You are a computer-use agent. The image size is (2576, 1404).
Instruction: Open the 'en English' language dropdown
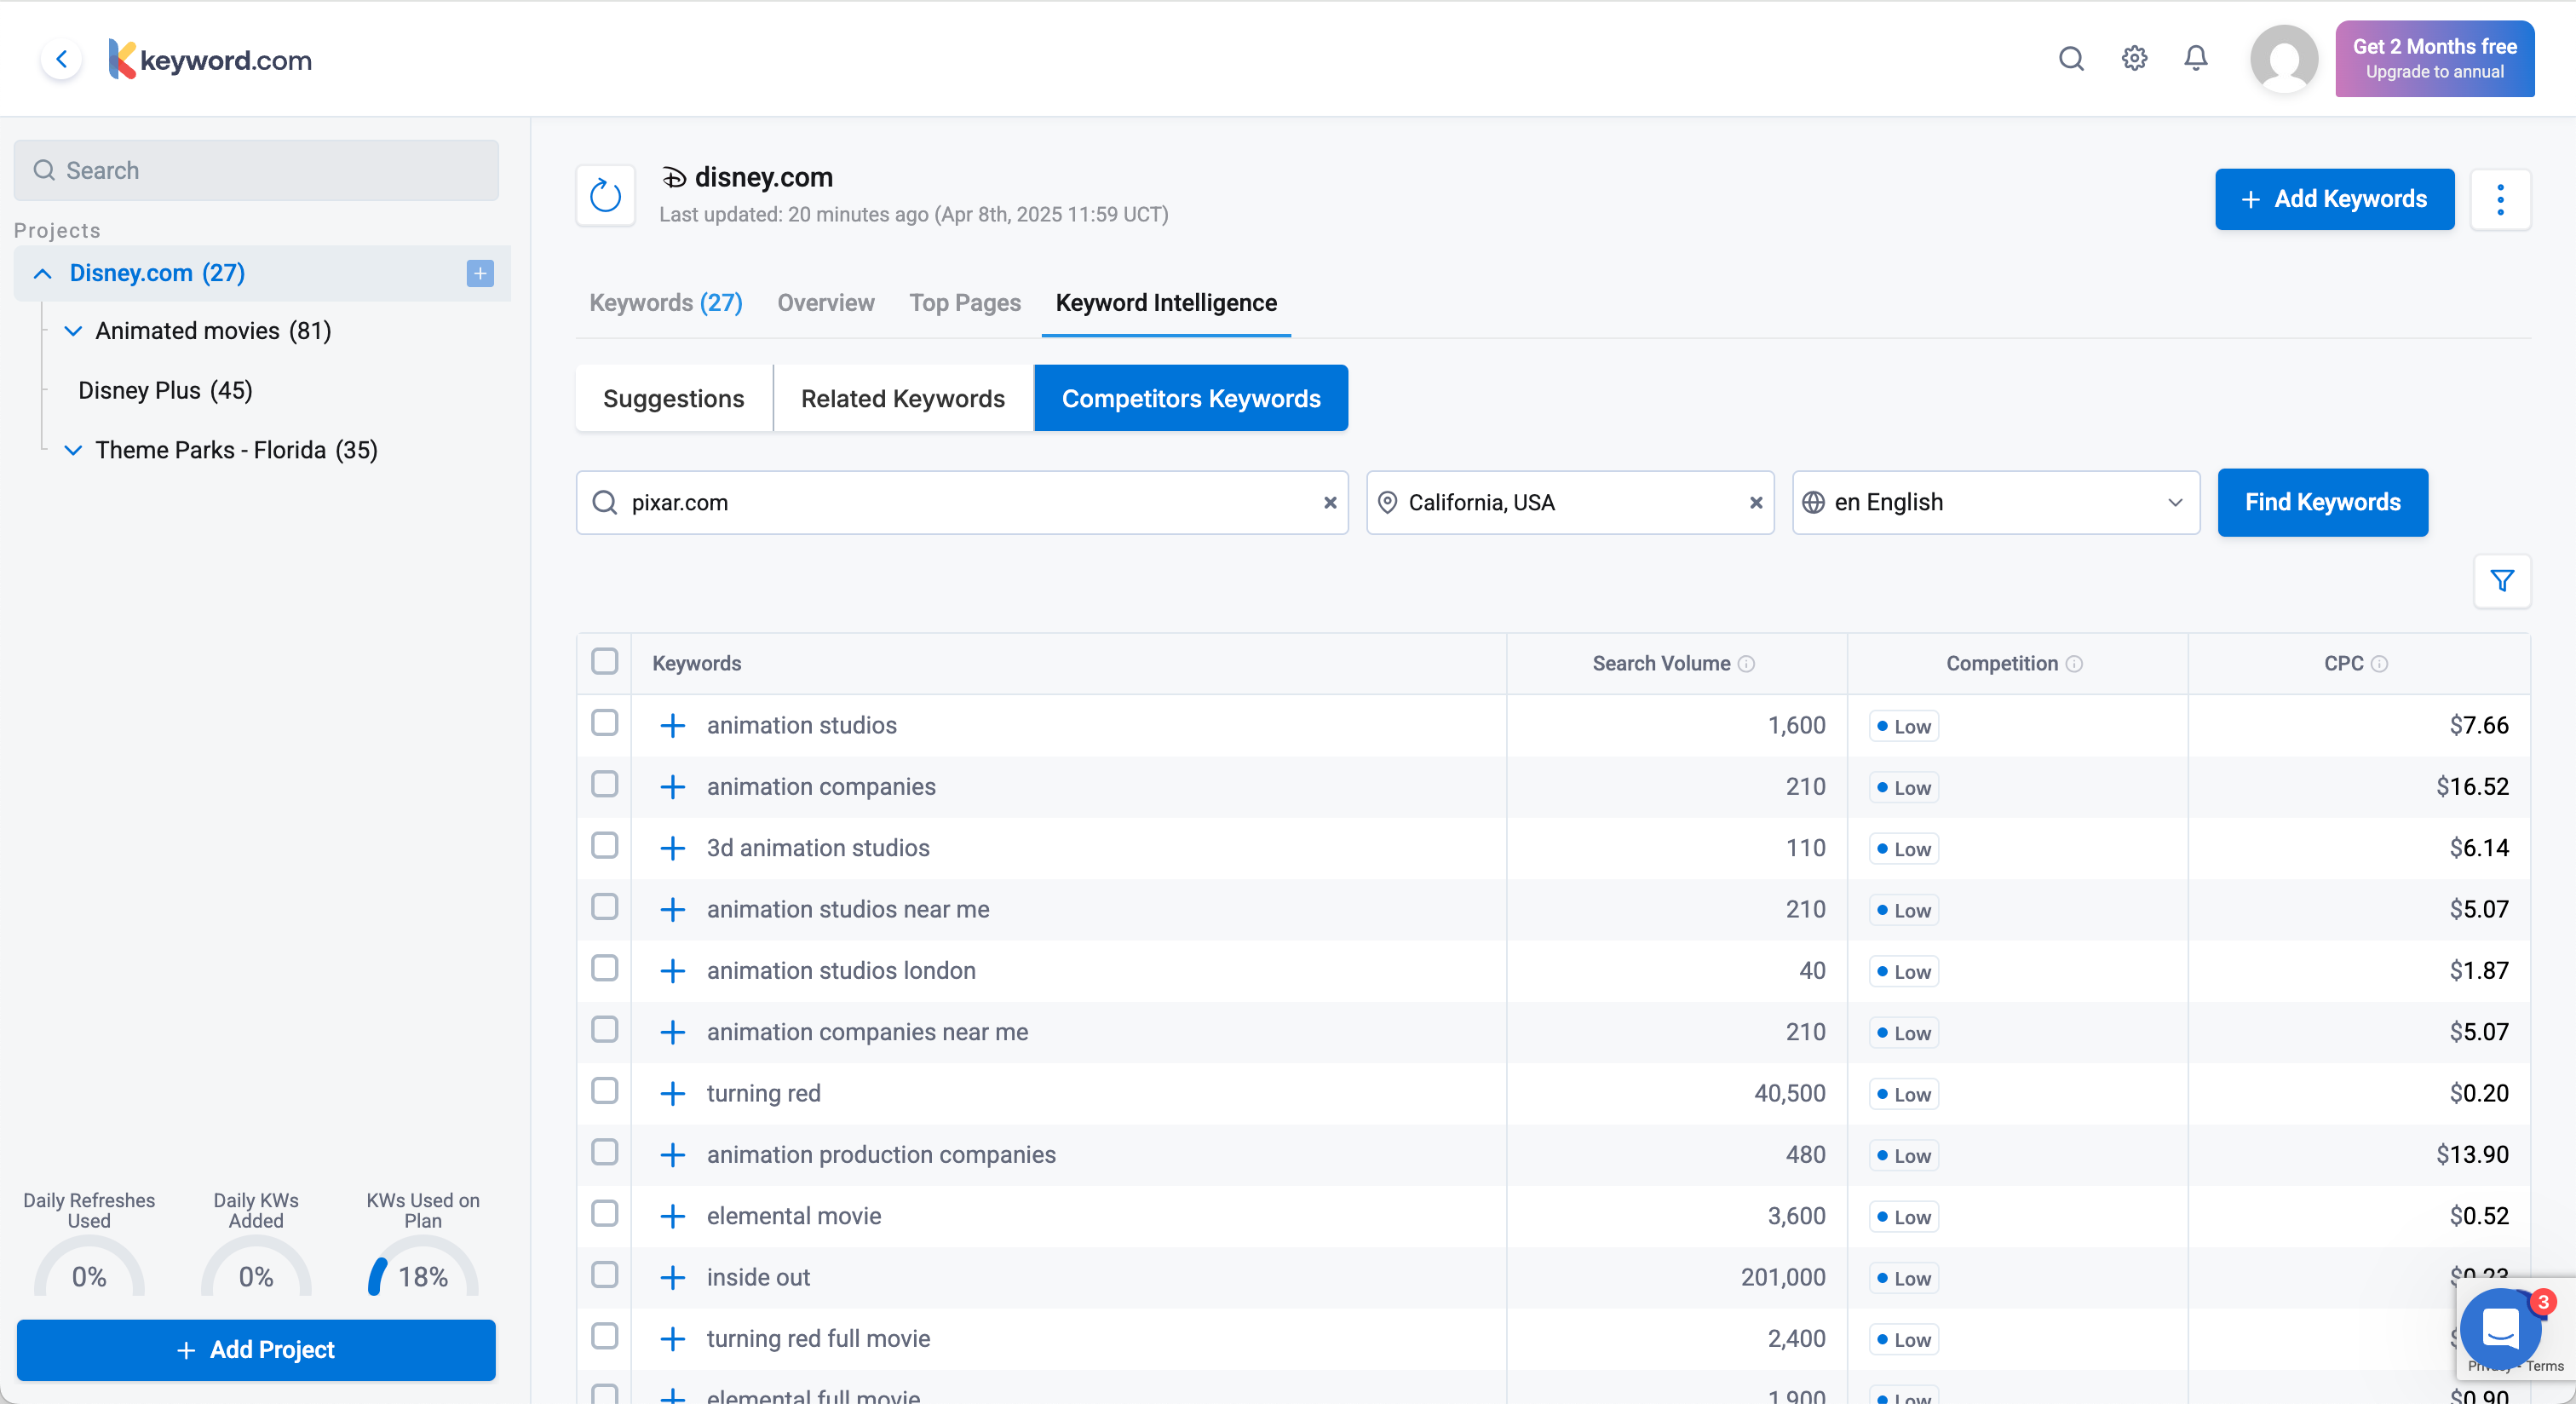1995,503
